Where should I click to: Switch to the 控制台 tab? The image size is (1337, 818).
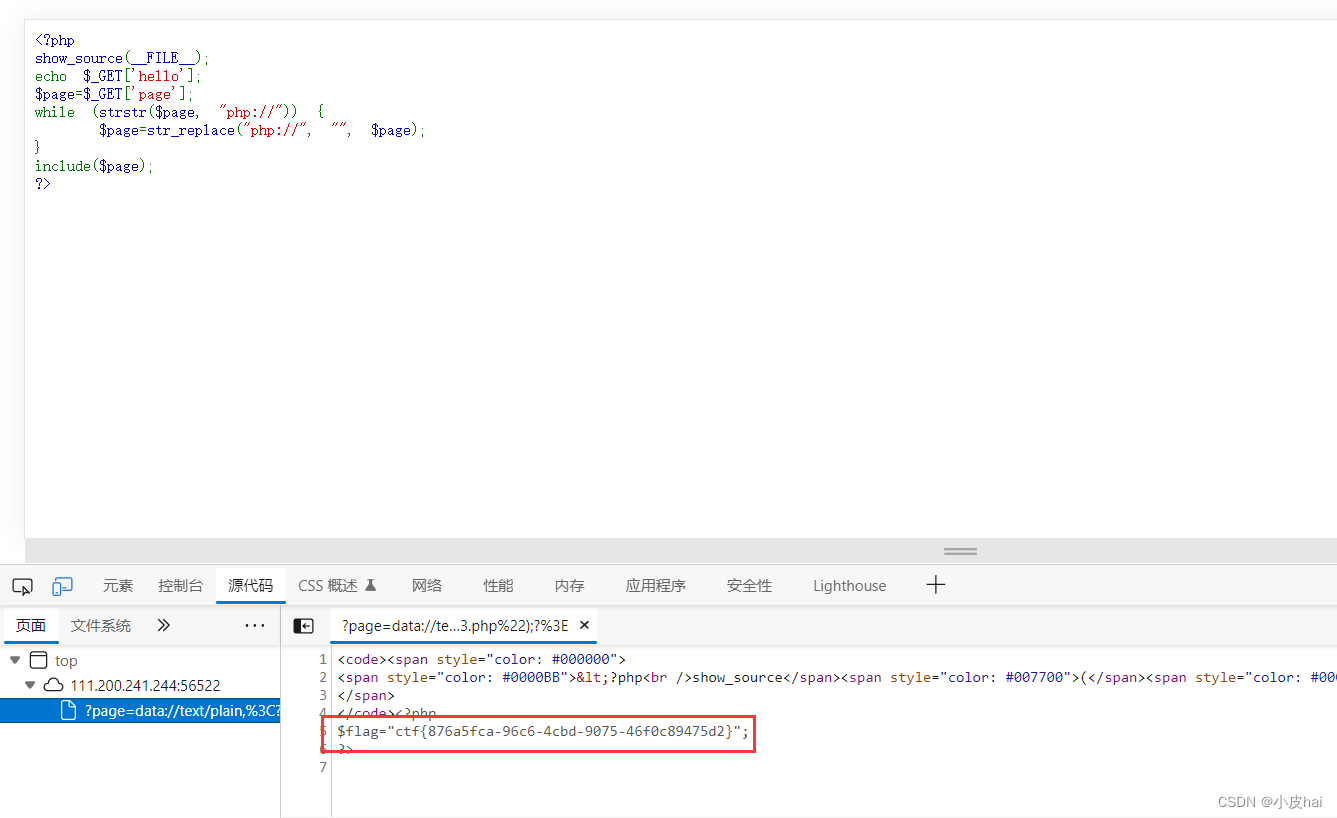(181, 586)
